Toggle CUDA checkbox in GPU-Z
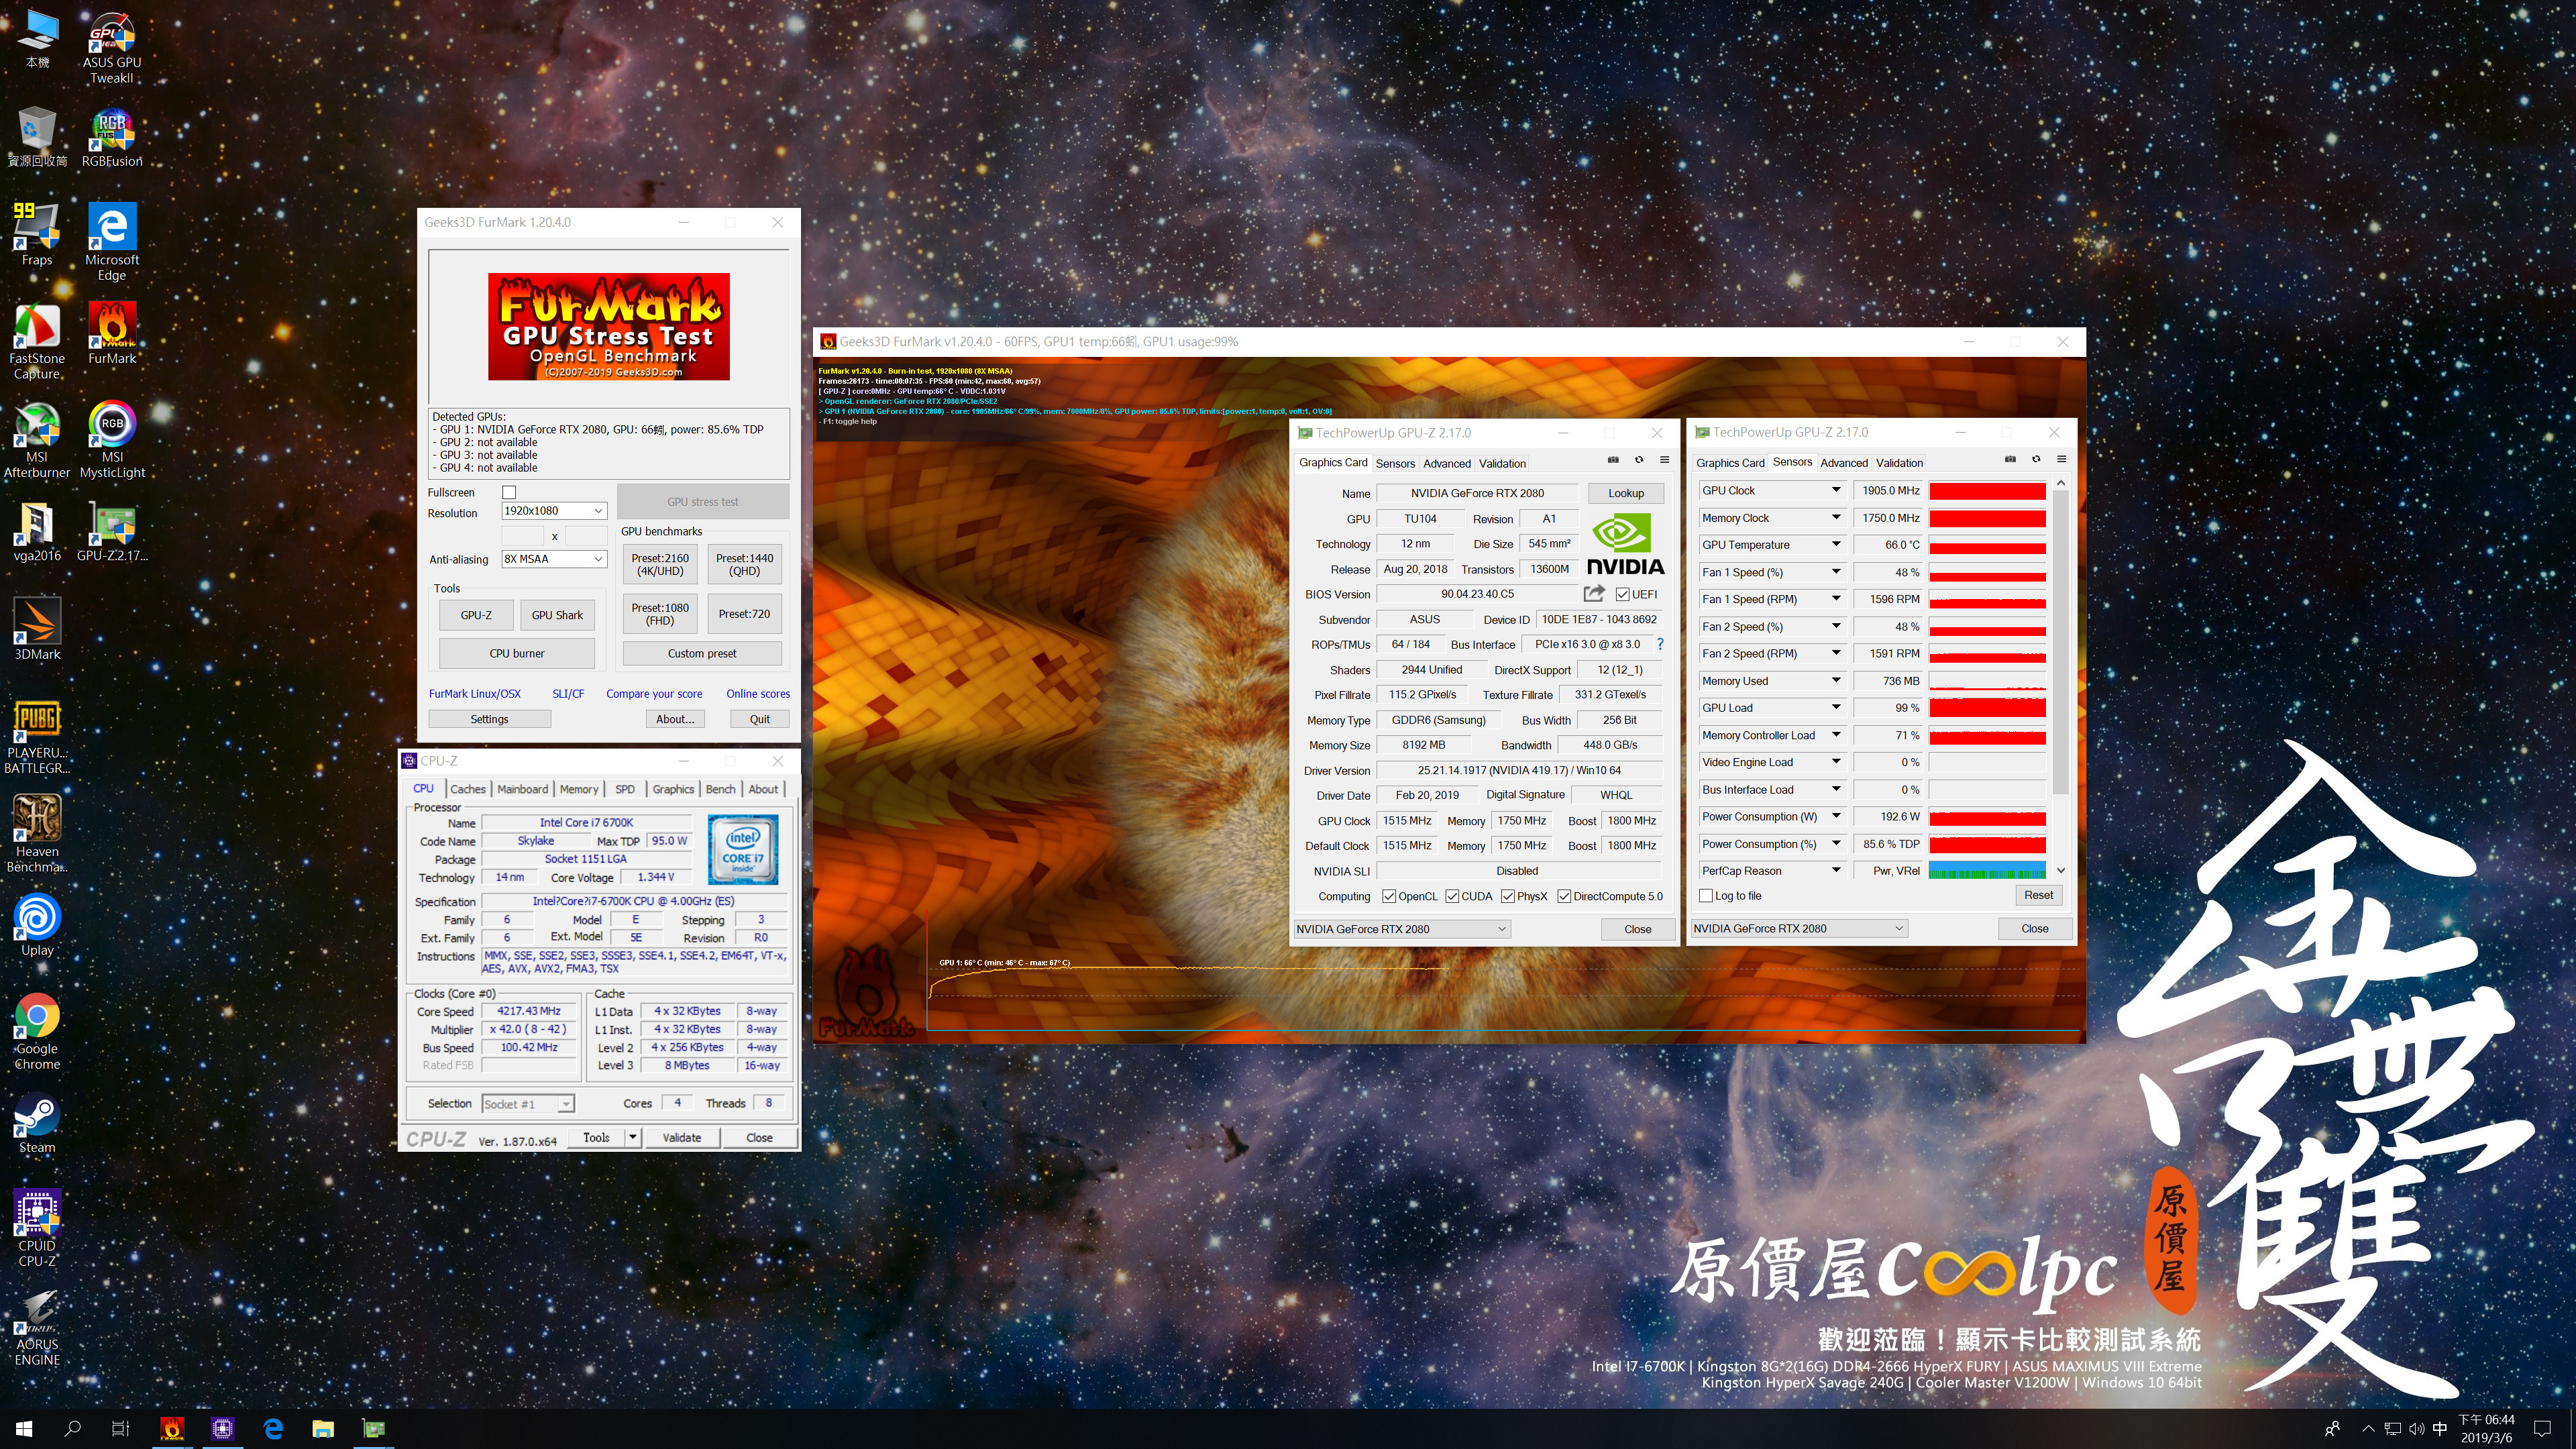This screenshot has width=2576, height=1449. [x=1452, y=896]
